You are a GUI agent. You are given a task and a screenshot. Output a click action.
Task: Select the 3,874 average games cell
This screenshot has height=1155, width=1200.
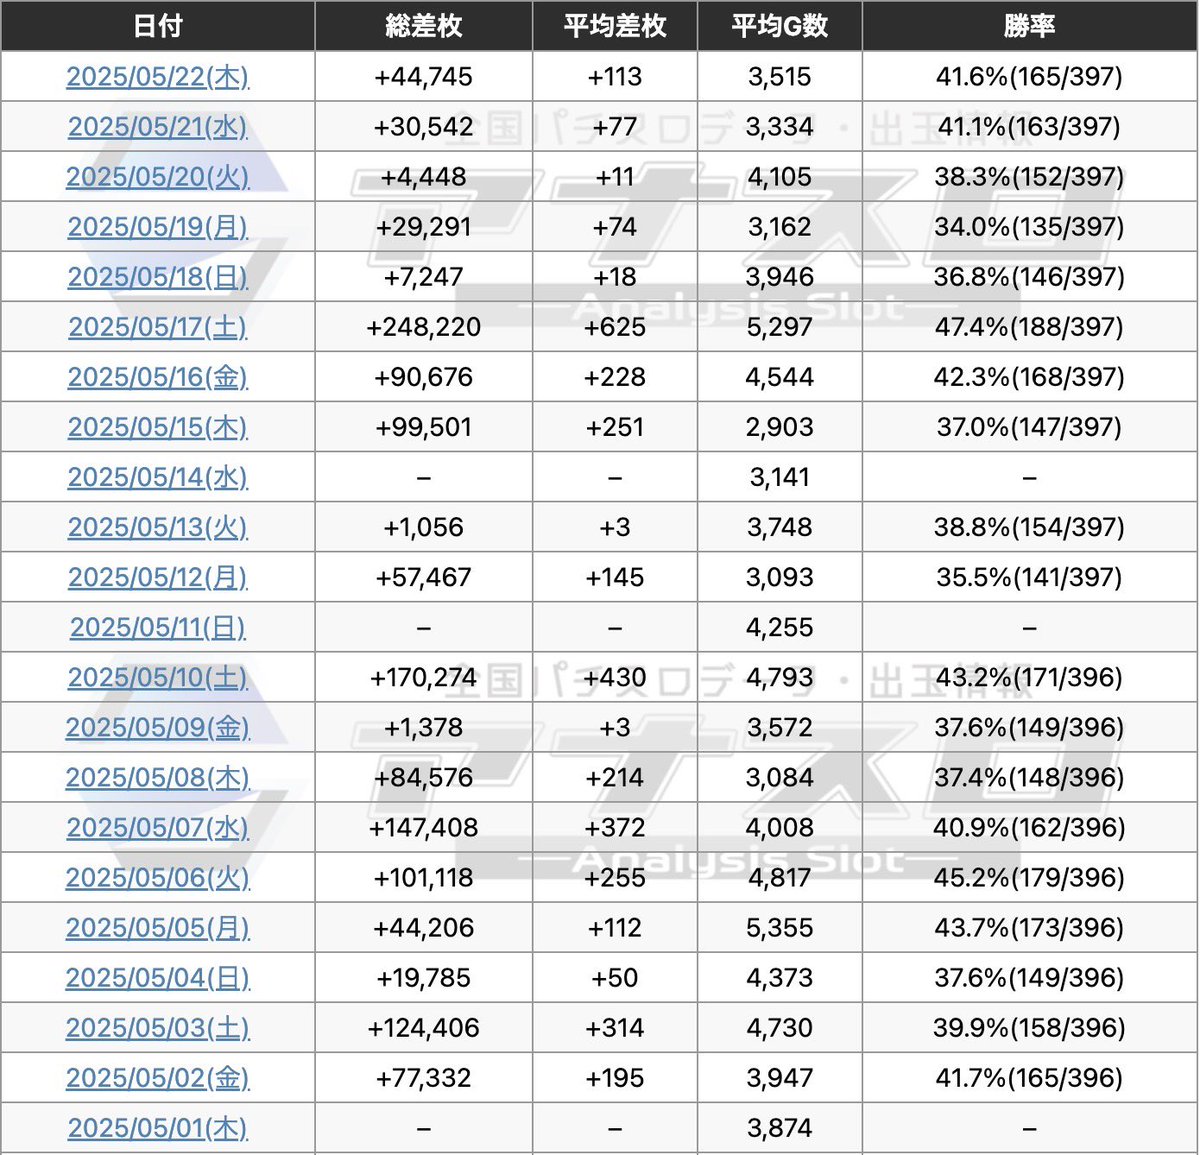pos(780,1128)
